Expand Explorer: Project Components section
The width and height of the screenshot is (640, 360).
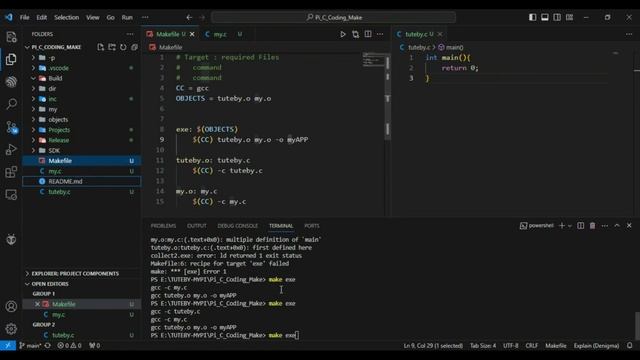pos(82,273)
